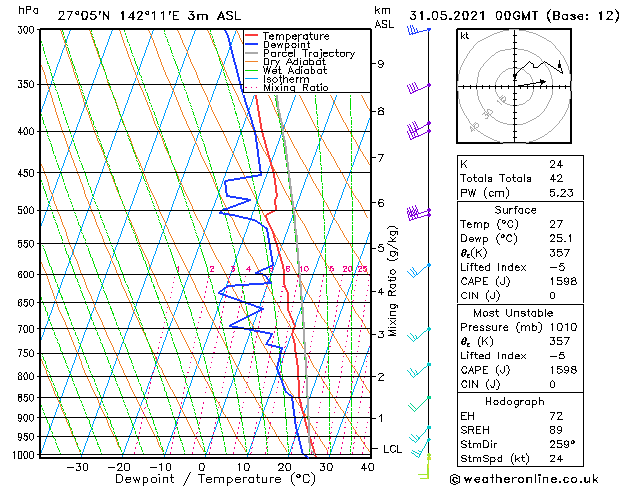The height and width of the screenshot is (486, 629).
Task: Select the 650 hPa pressure label
Action: pyautogui.click(x=28, y=303)
